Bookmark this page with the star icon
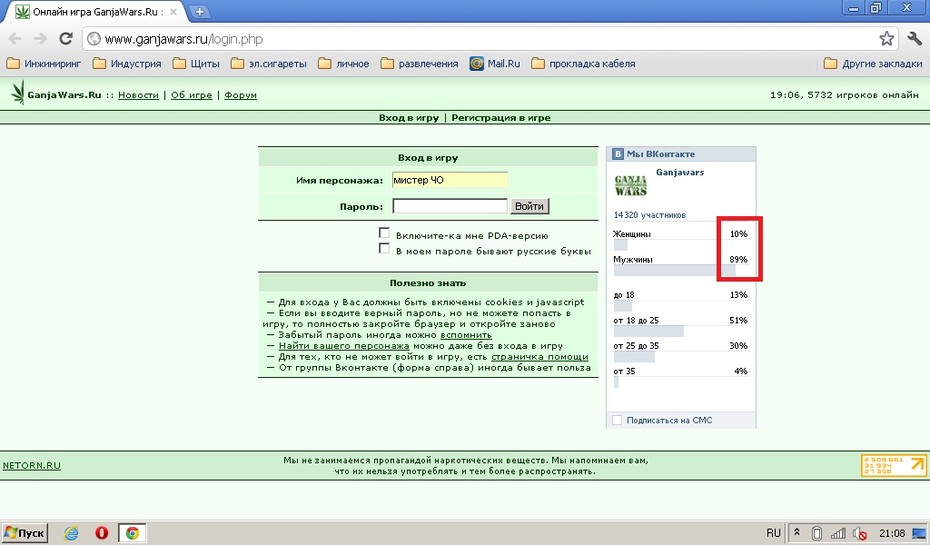Image resolution: width=930 pixels, height=545 pixels. point(886,39)
